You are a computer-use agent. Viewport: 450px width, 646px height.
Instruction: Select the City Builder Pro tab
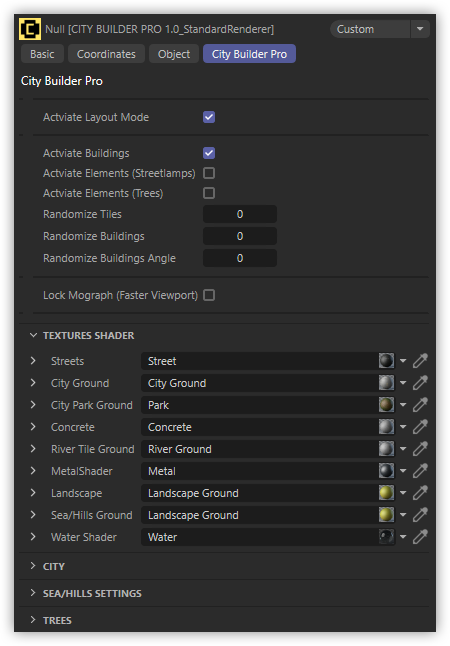click(x=249, y=54)
